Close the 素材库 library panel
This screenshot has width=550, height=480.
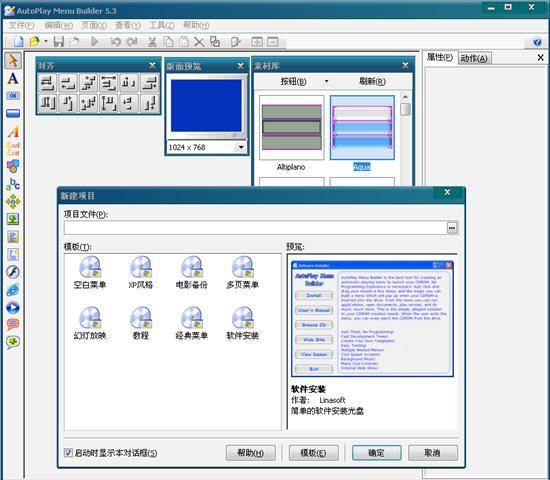coord(405,65)
